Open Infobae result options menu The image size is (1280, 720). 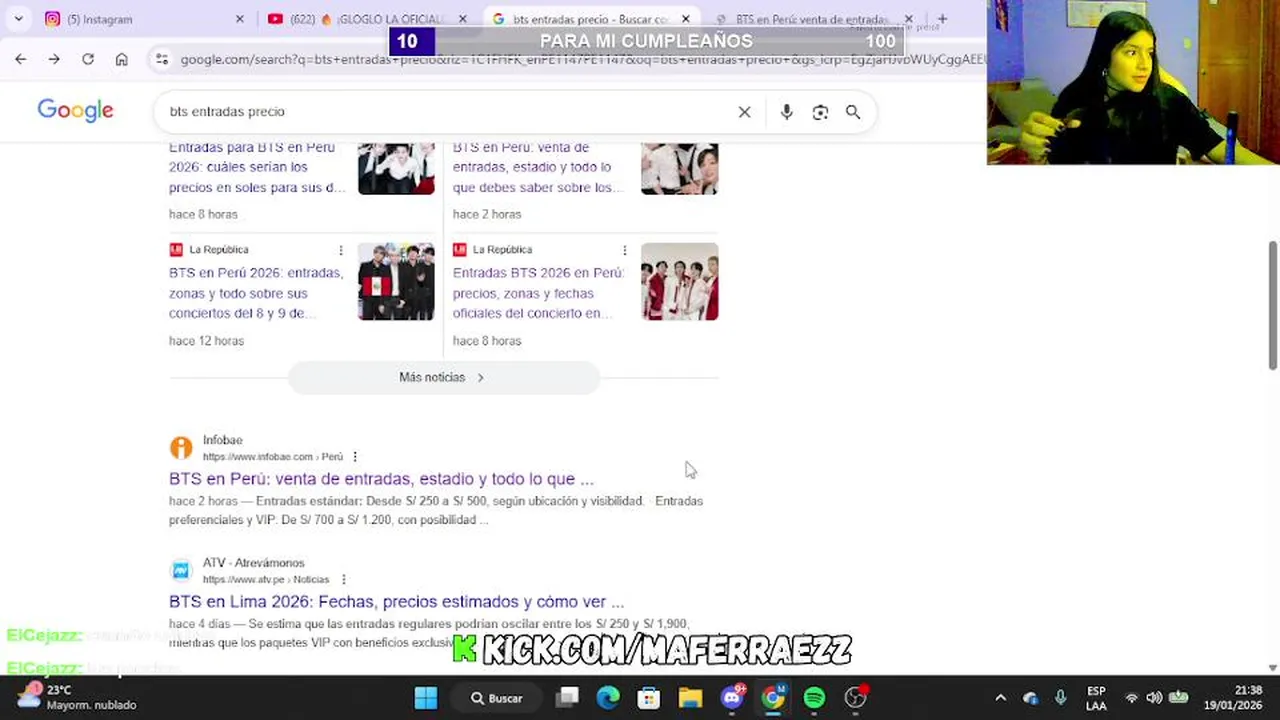[x=355, y=457]
